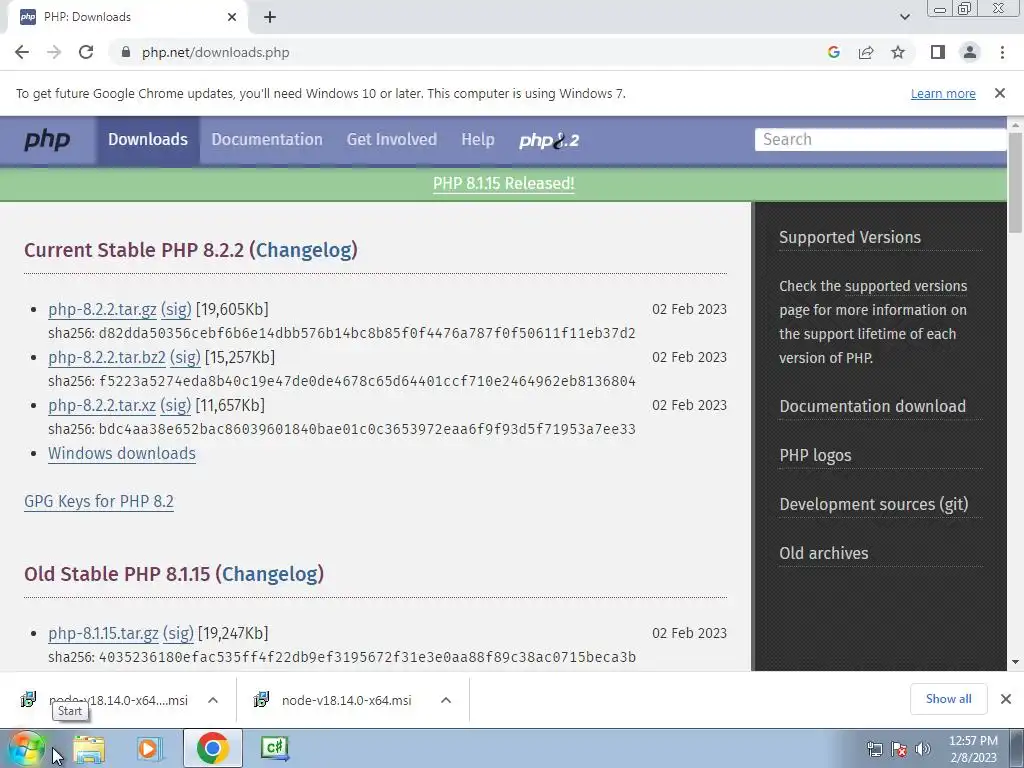Click the forward navigation arrow
1024x768 pixels.
[54, 52]
